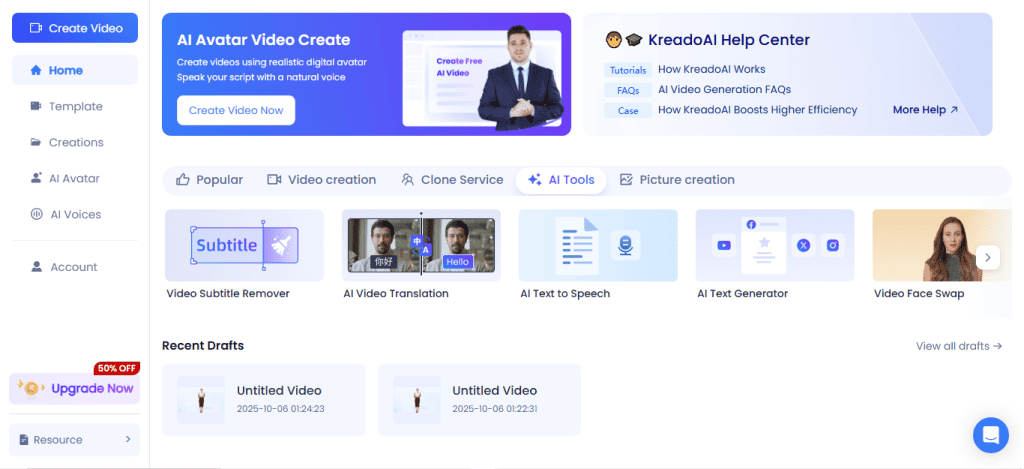
Task: Click the Create Video button
Action: click(x=75, y=28)
